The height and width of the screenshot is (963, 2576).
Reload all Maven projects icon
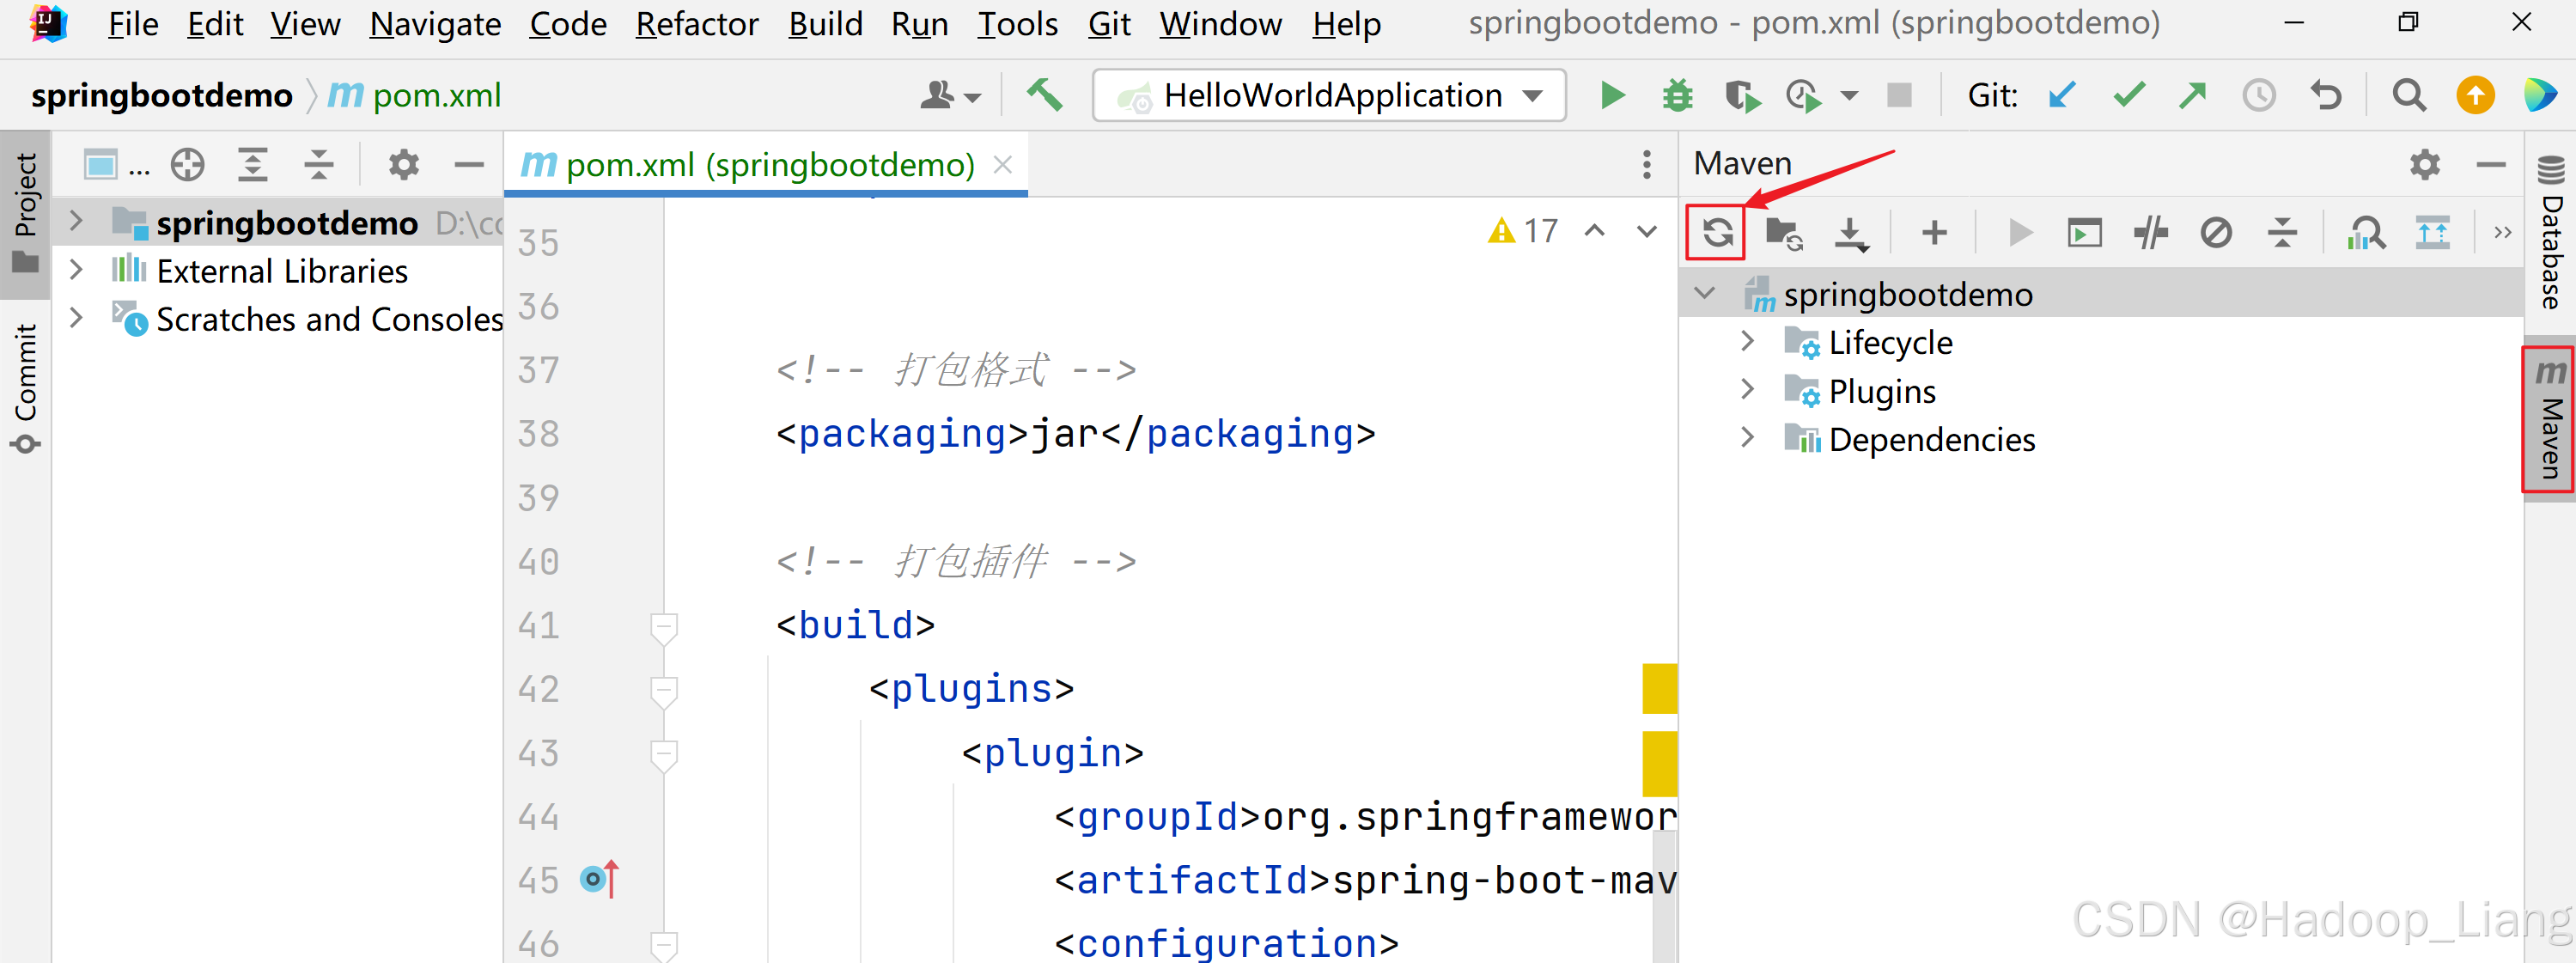1716,233
